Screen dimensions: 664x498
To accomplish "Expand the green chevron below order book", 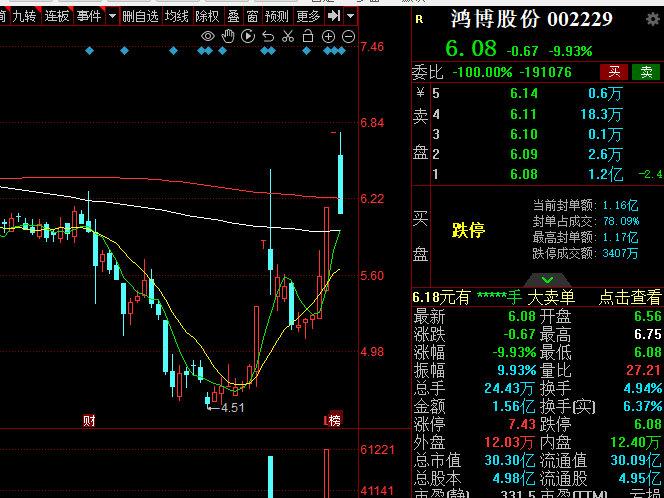I will click(547, 280).
